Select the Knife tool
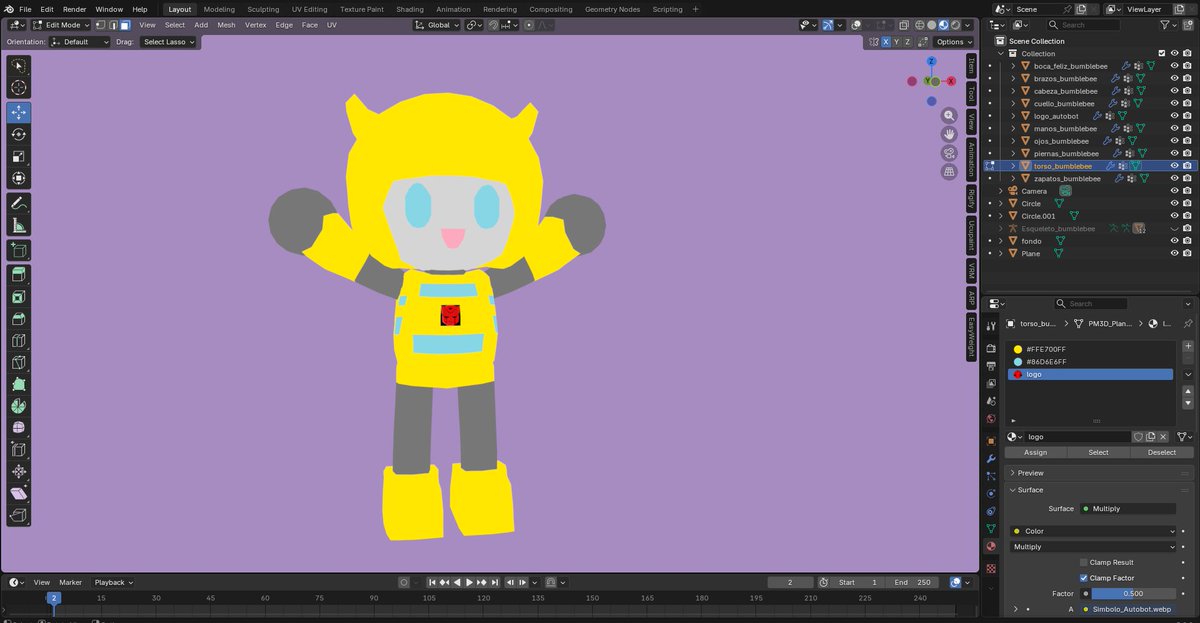Screen dimensions: 1200x623 [x=18, y=363]
